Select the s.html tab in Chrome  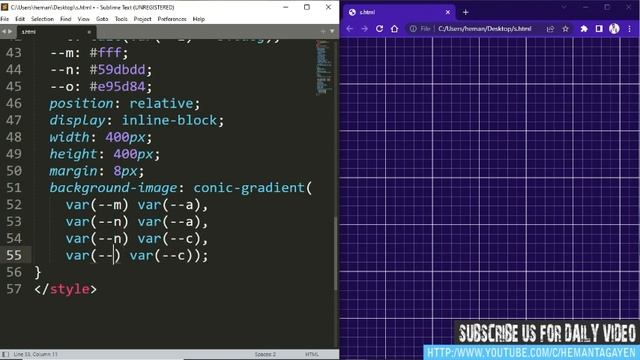click(398, 12)
